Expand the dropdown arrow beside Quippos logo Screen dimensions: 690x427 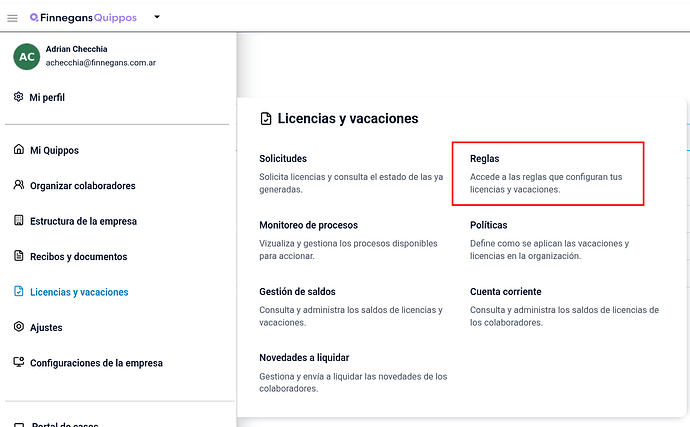157,17
